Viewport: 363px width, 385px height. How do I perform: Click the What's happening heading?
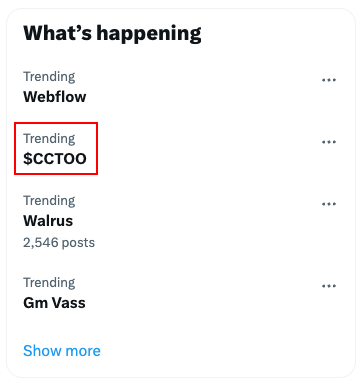(112, 33)
